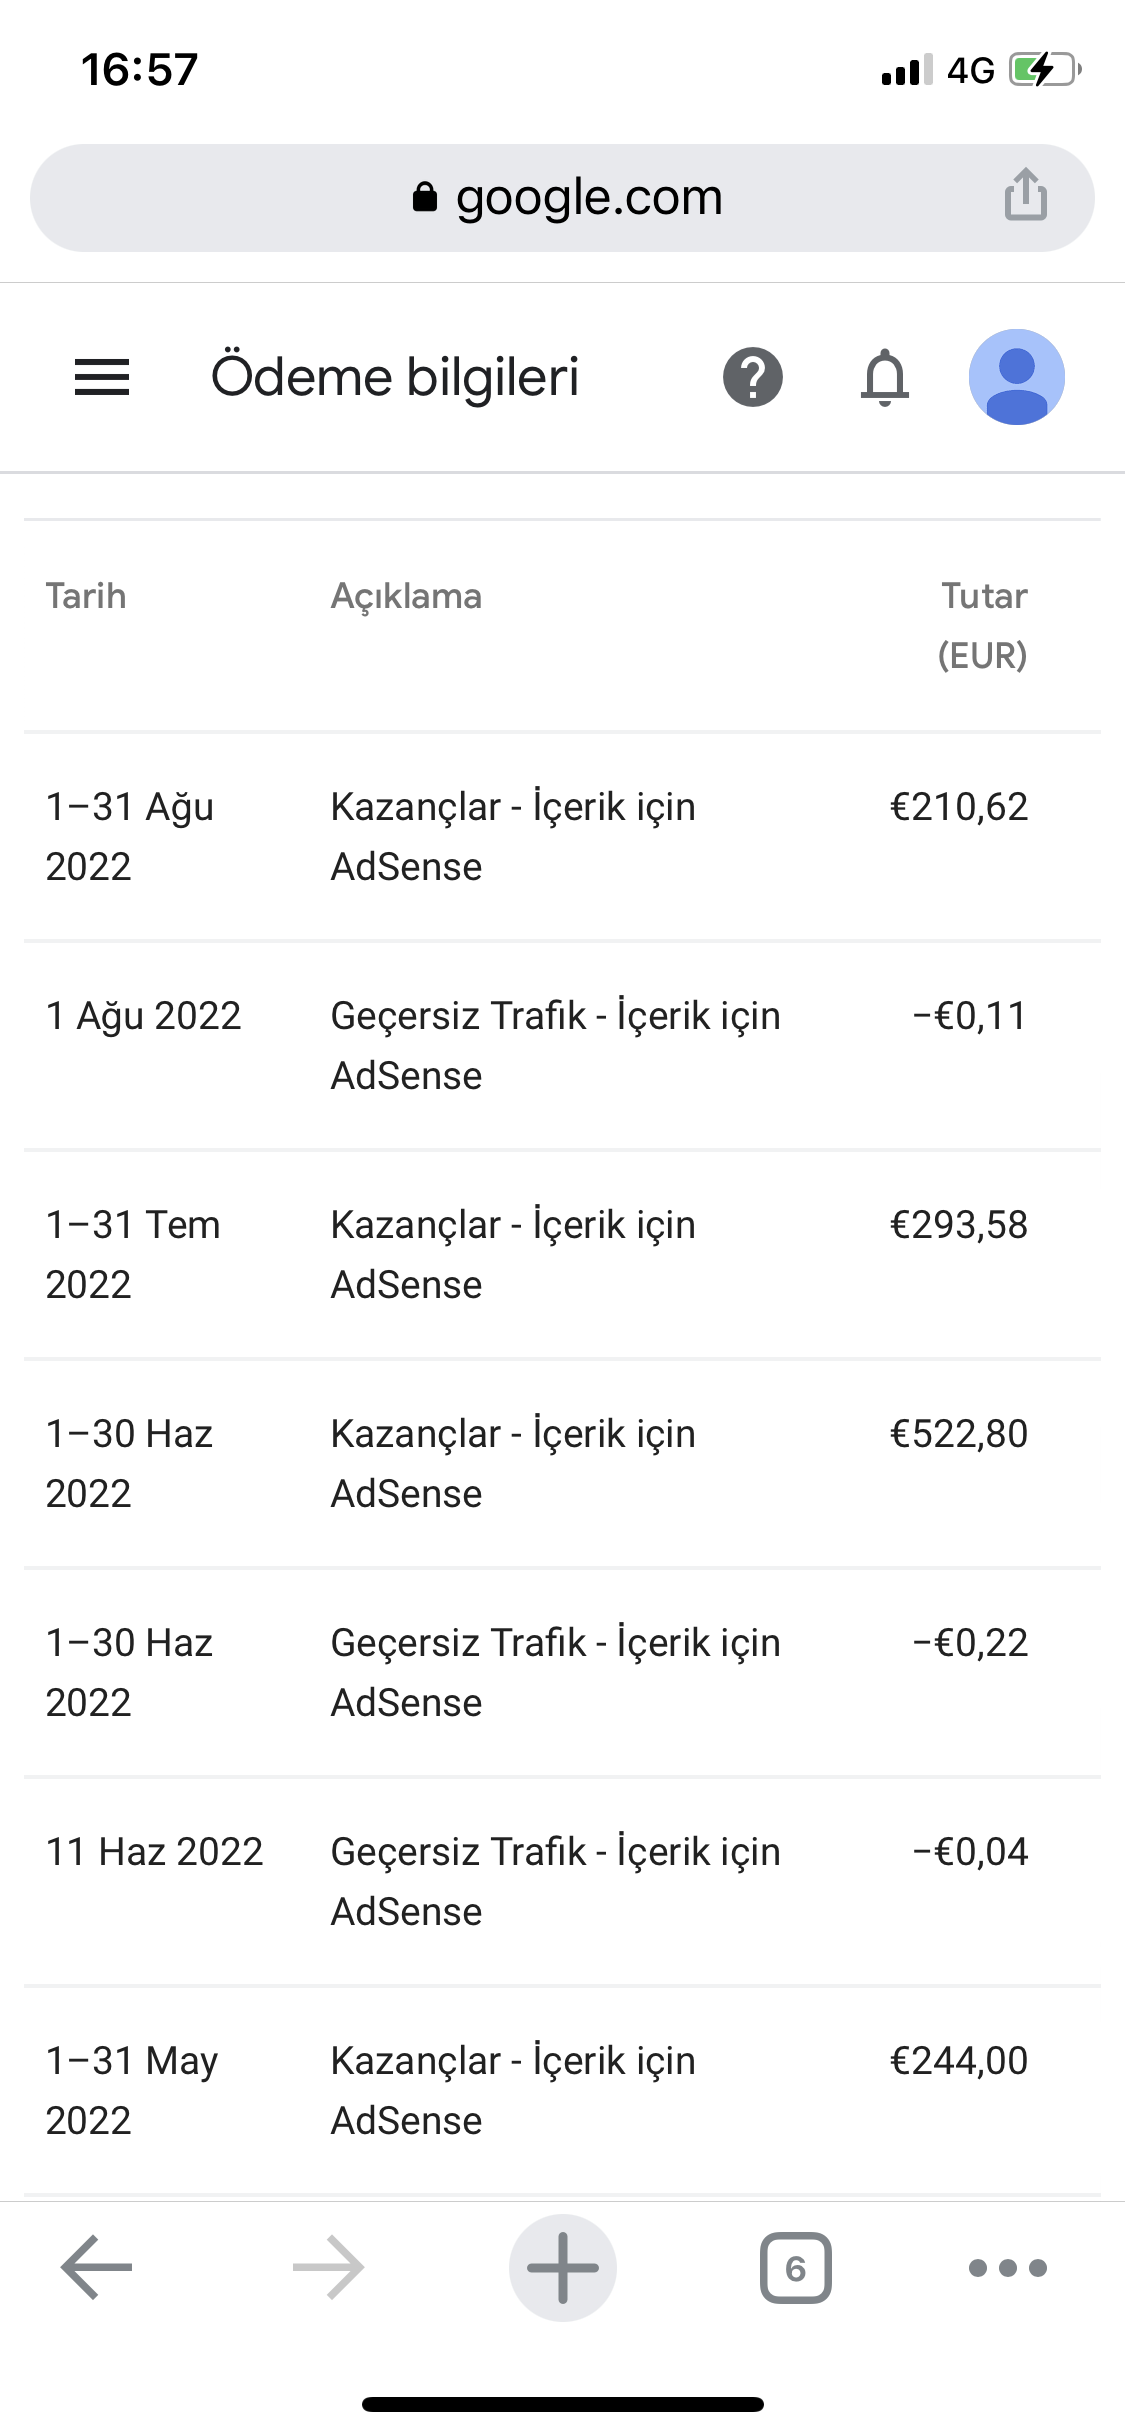Open the hamburger navigation menu
Screen dimensions: 1125x2436
point(102,377)
